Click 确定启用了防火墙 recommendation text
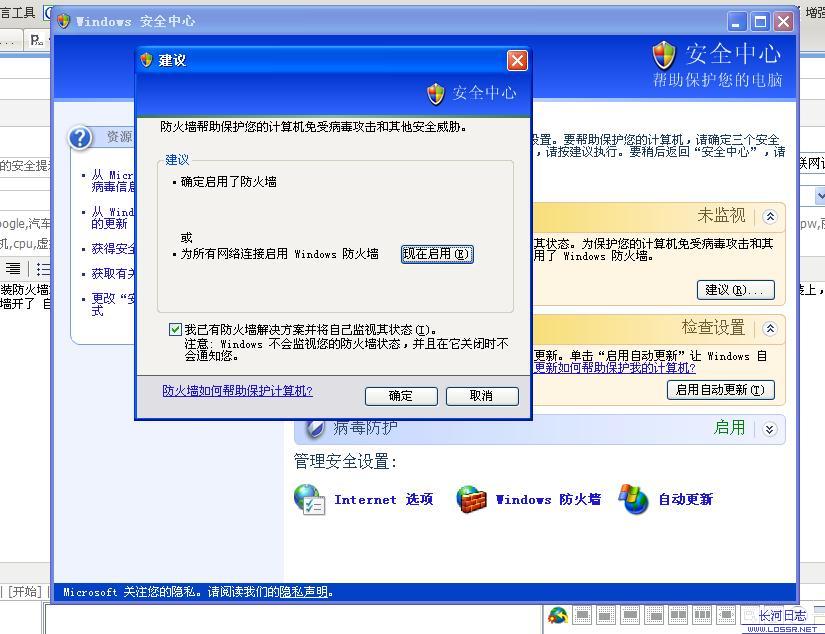The width and height of the screenshot is (825, 634). [228, 182]
